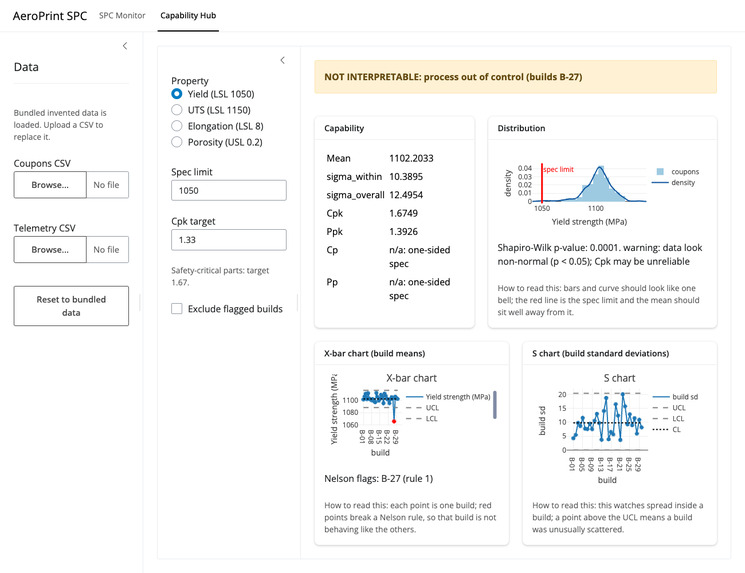Image resolution: width=745 pixels, height=573 pixels.
Task: Open the Capability Hub tab
Action: 188,16
